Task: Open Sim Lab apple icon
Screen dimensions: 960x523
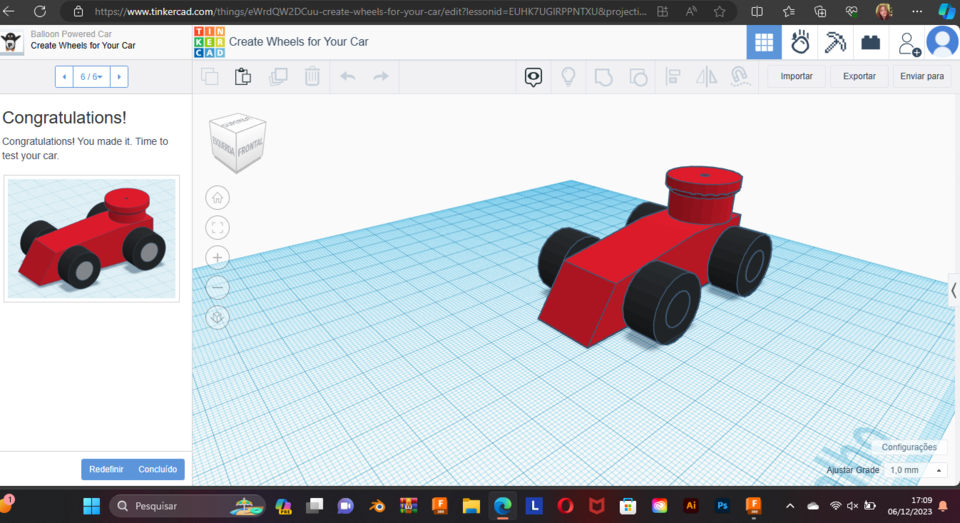Action: [x=800, y=42]
